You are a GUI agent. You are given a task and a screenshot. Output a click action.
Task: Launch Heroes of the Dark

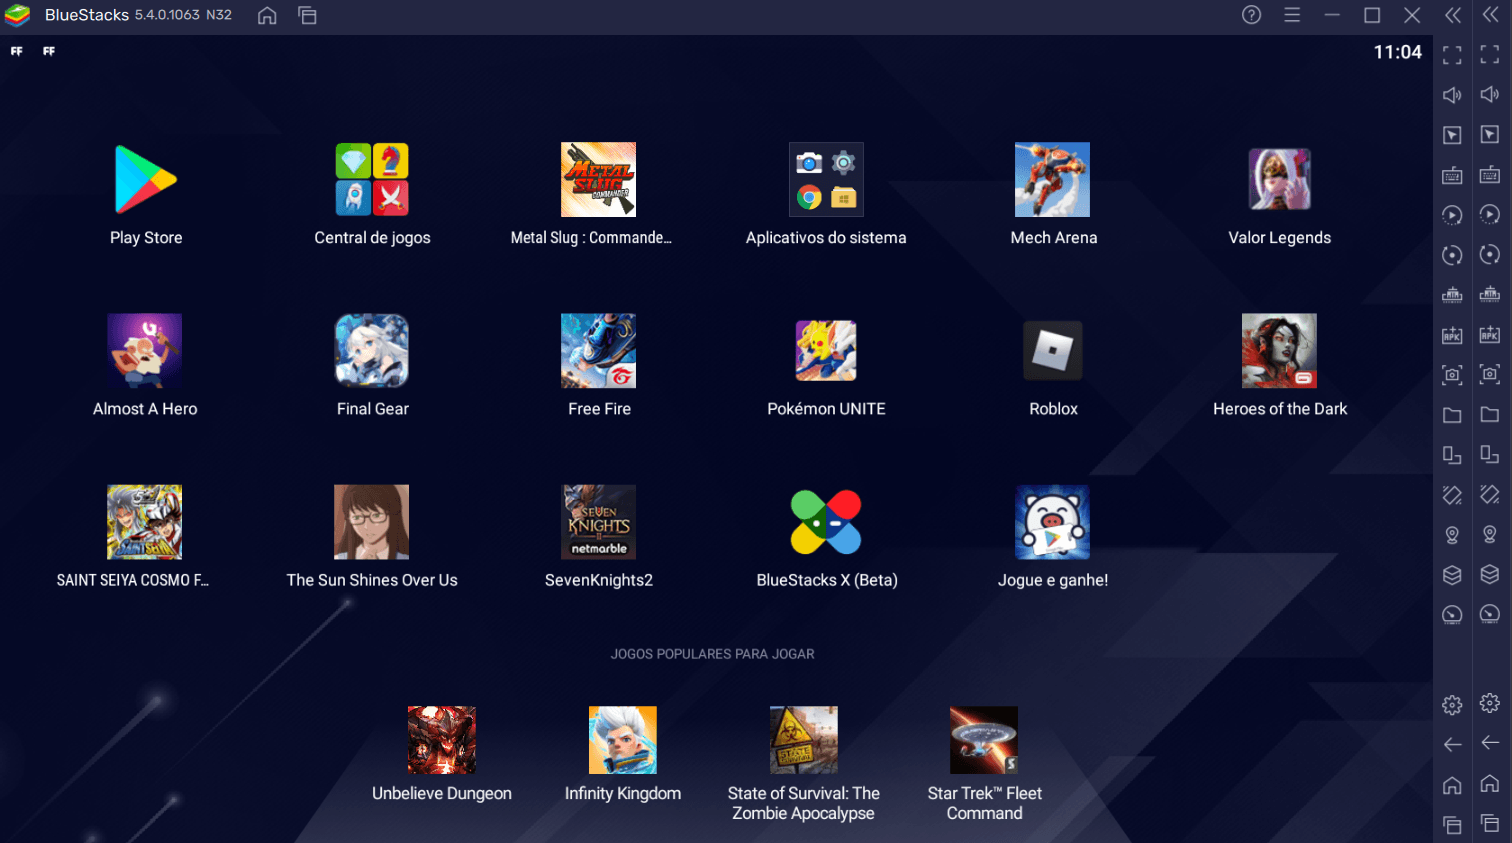click(1279, 351)
